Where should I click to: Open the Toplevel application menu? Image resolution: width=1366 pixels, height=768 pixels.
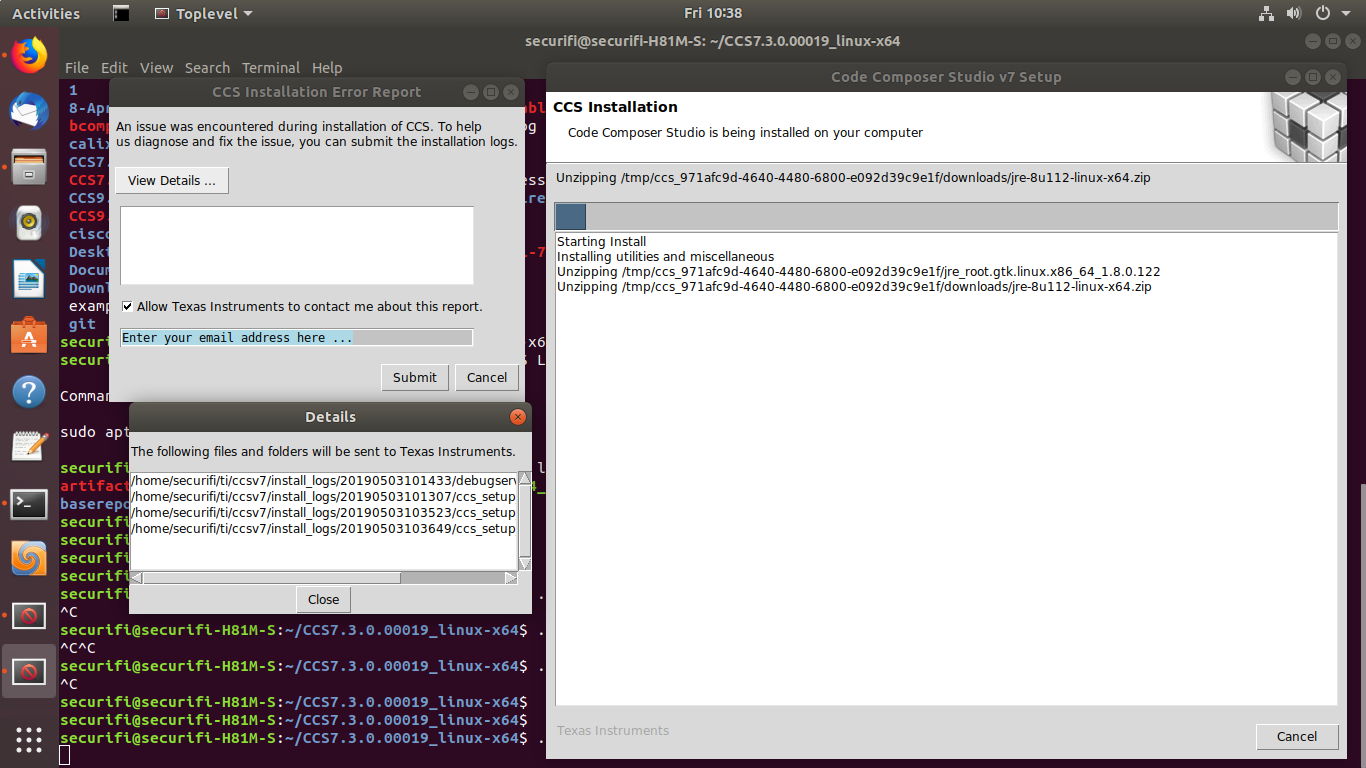click(x=204, y=13)
